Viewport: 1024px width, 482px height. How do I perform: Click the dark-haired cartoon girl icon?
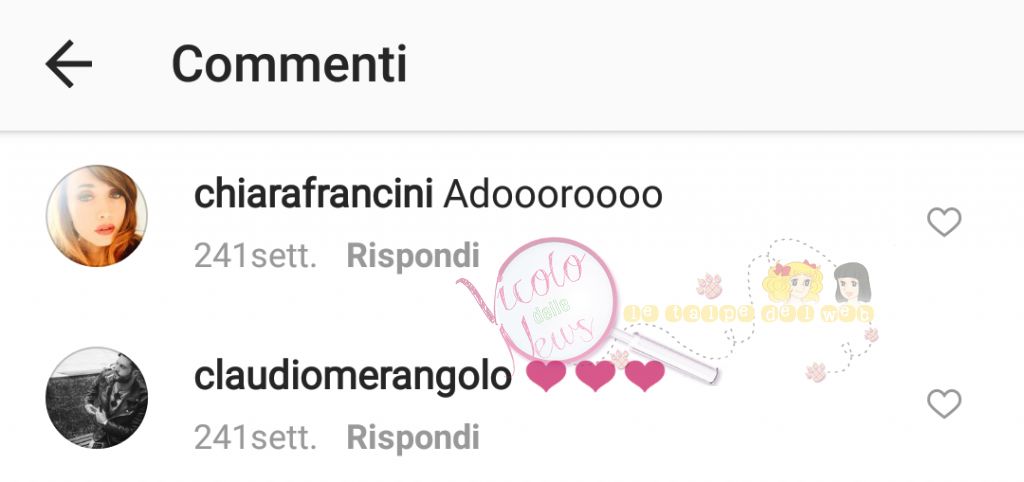point(852,282)
